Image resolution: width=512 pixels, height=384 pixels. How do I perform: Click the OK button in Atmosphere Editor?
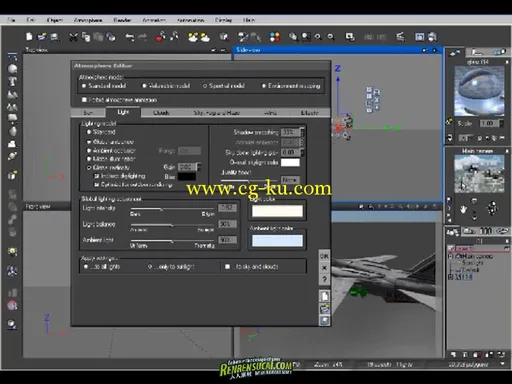(x=324, y=256)
